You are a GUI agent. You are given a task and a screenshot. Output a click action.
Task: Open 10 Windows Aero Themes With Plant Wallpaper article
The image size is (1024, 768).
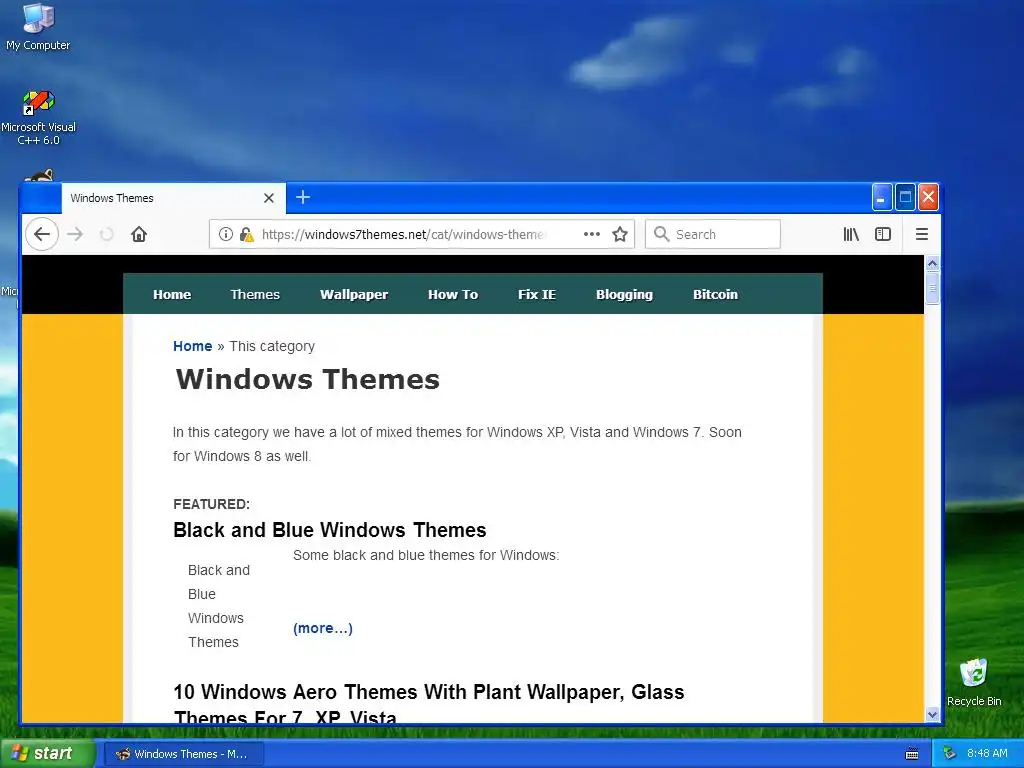(428, 704)
